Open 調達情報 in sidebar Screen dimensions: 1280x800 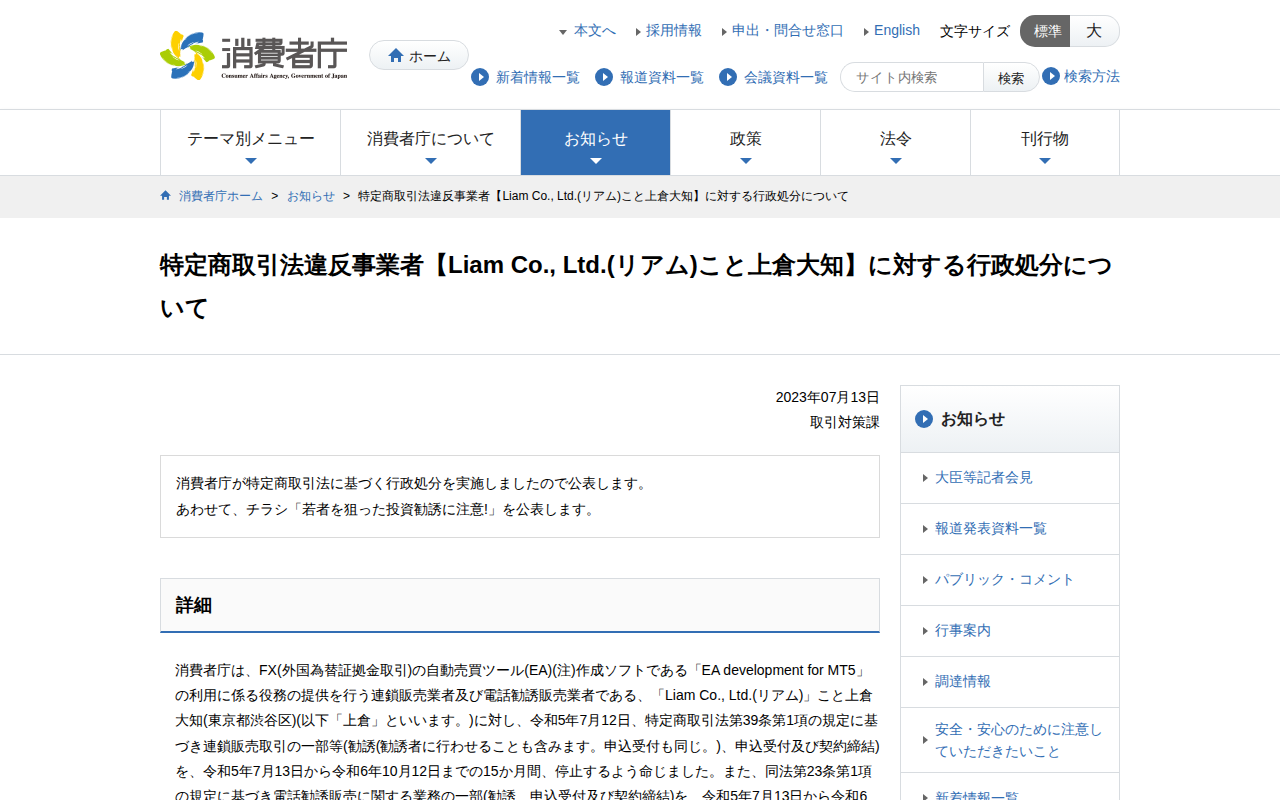click(1010, 682)
